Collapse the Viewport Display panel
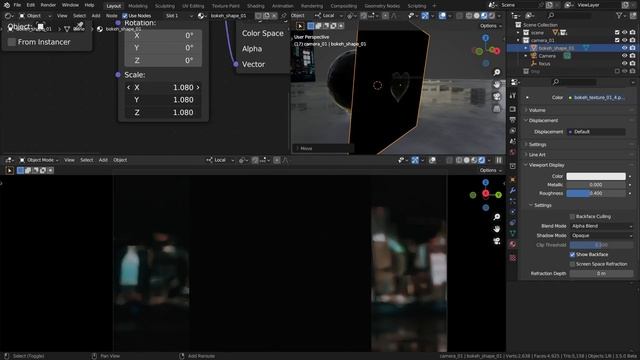 [546, 165]
